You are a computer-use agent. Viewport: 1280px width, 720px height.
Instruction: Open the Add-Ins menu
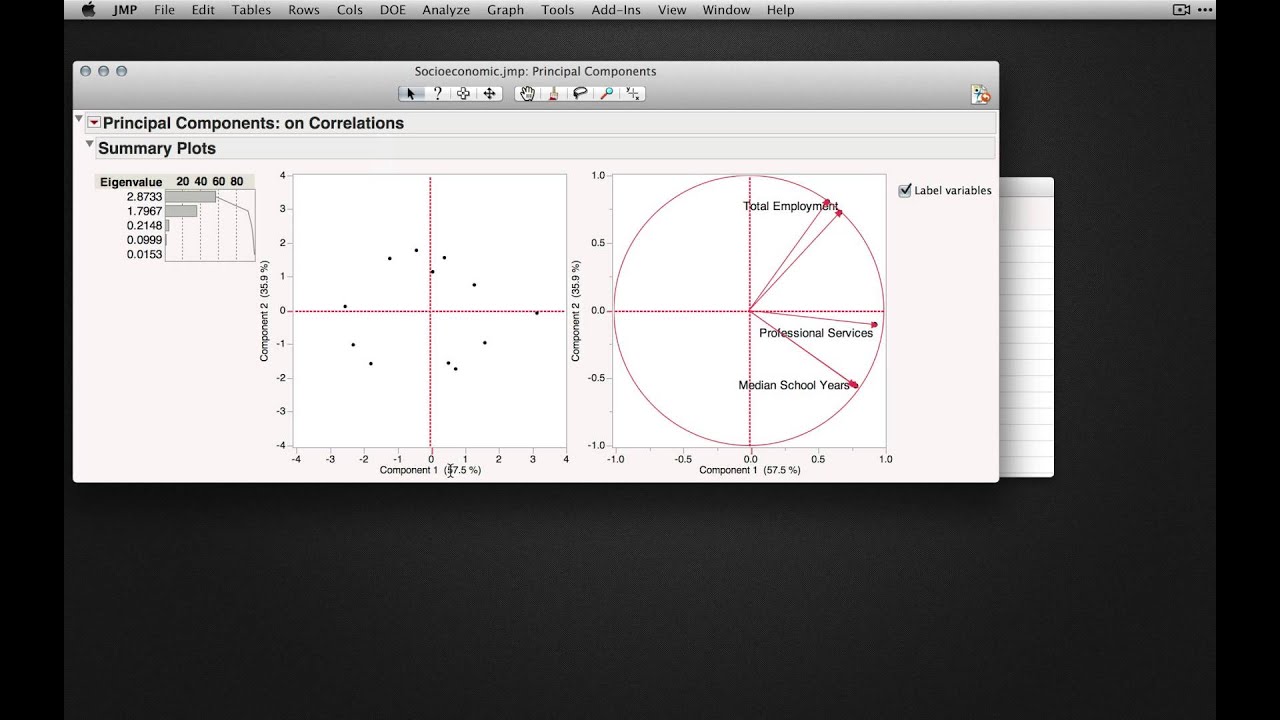(x=615, y=10)
